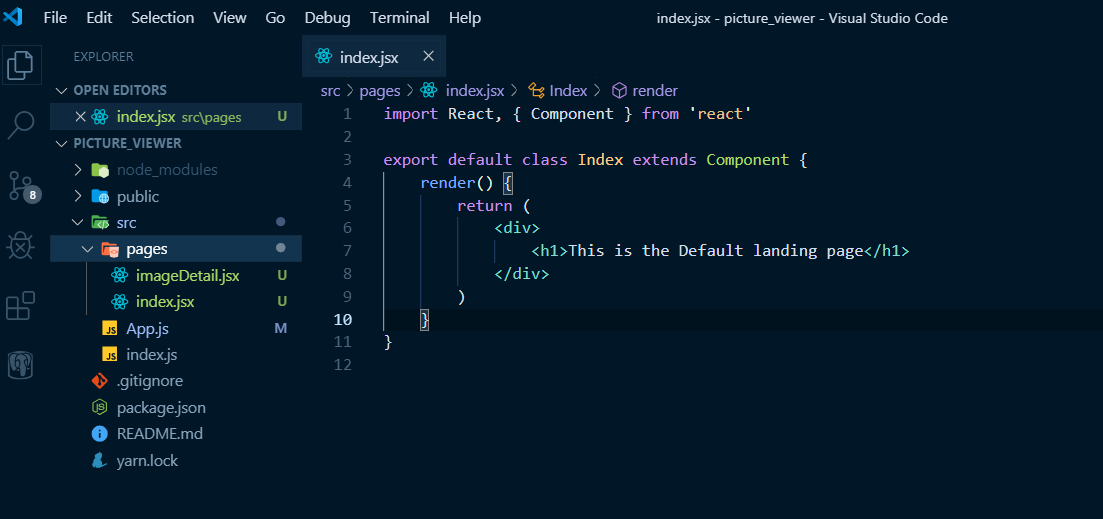This screenshot has height=519, width=1103.
Task: Open index.js in the explorer
Action: click(151, 354)
